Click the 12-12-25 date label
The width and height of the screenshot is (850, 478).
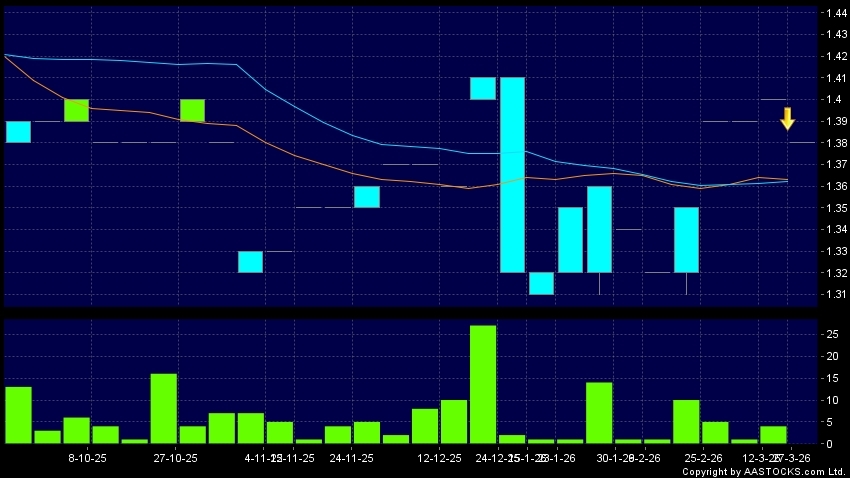click(x=439, y=458)
